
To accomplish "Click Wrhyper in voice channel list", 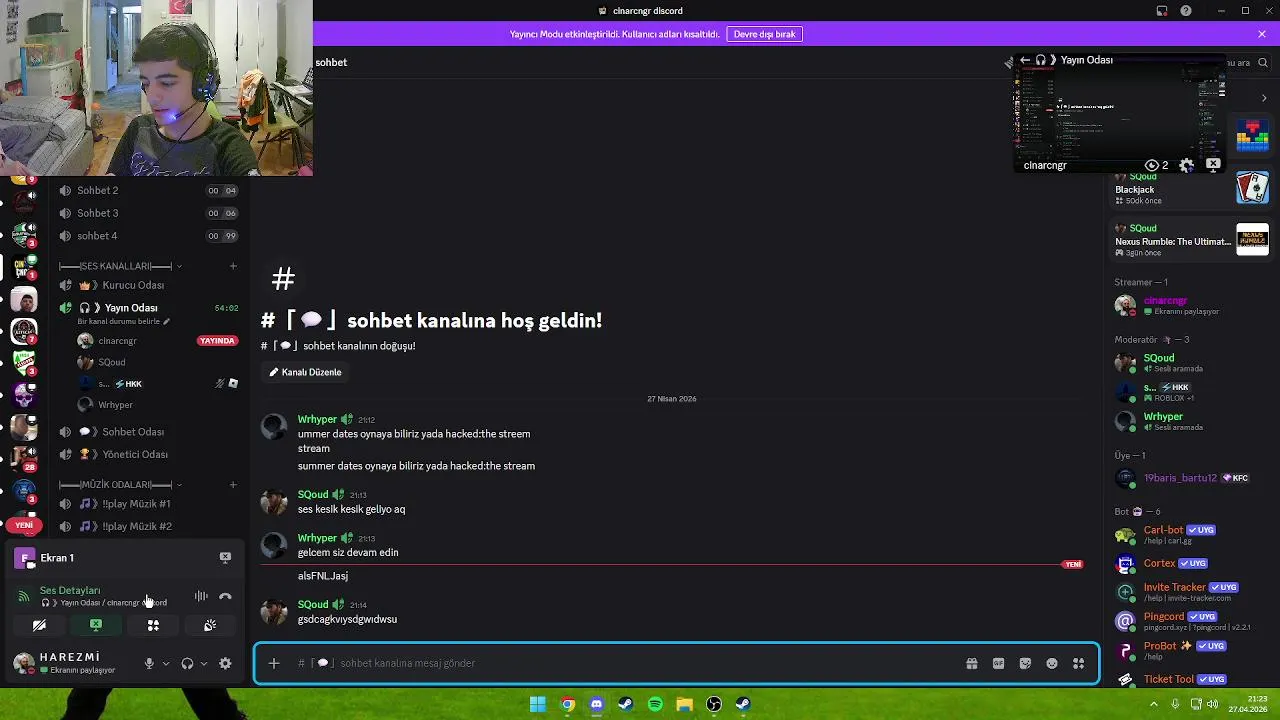I will (115, 405).
